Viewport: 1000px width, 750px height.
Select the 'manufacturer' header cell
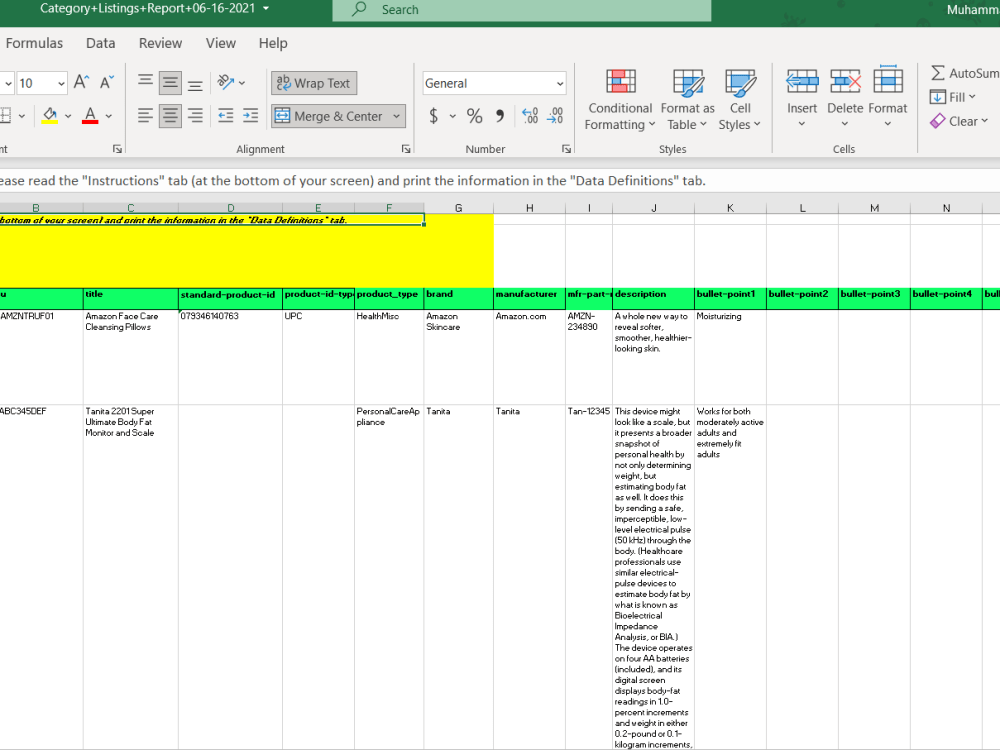(529, 298)
